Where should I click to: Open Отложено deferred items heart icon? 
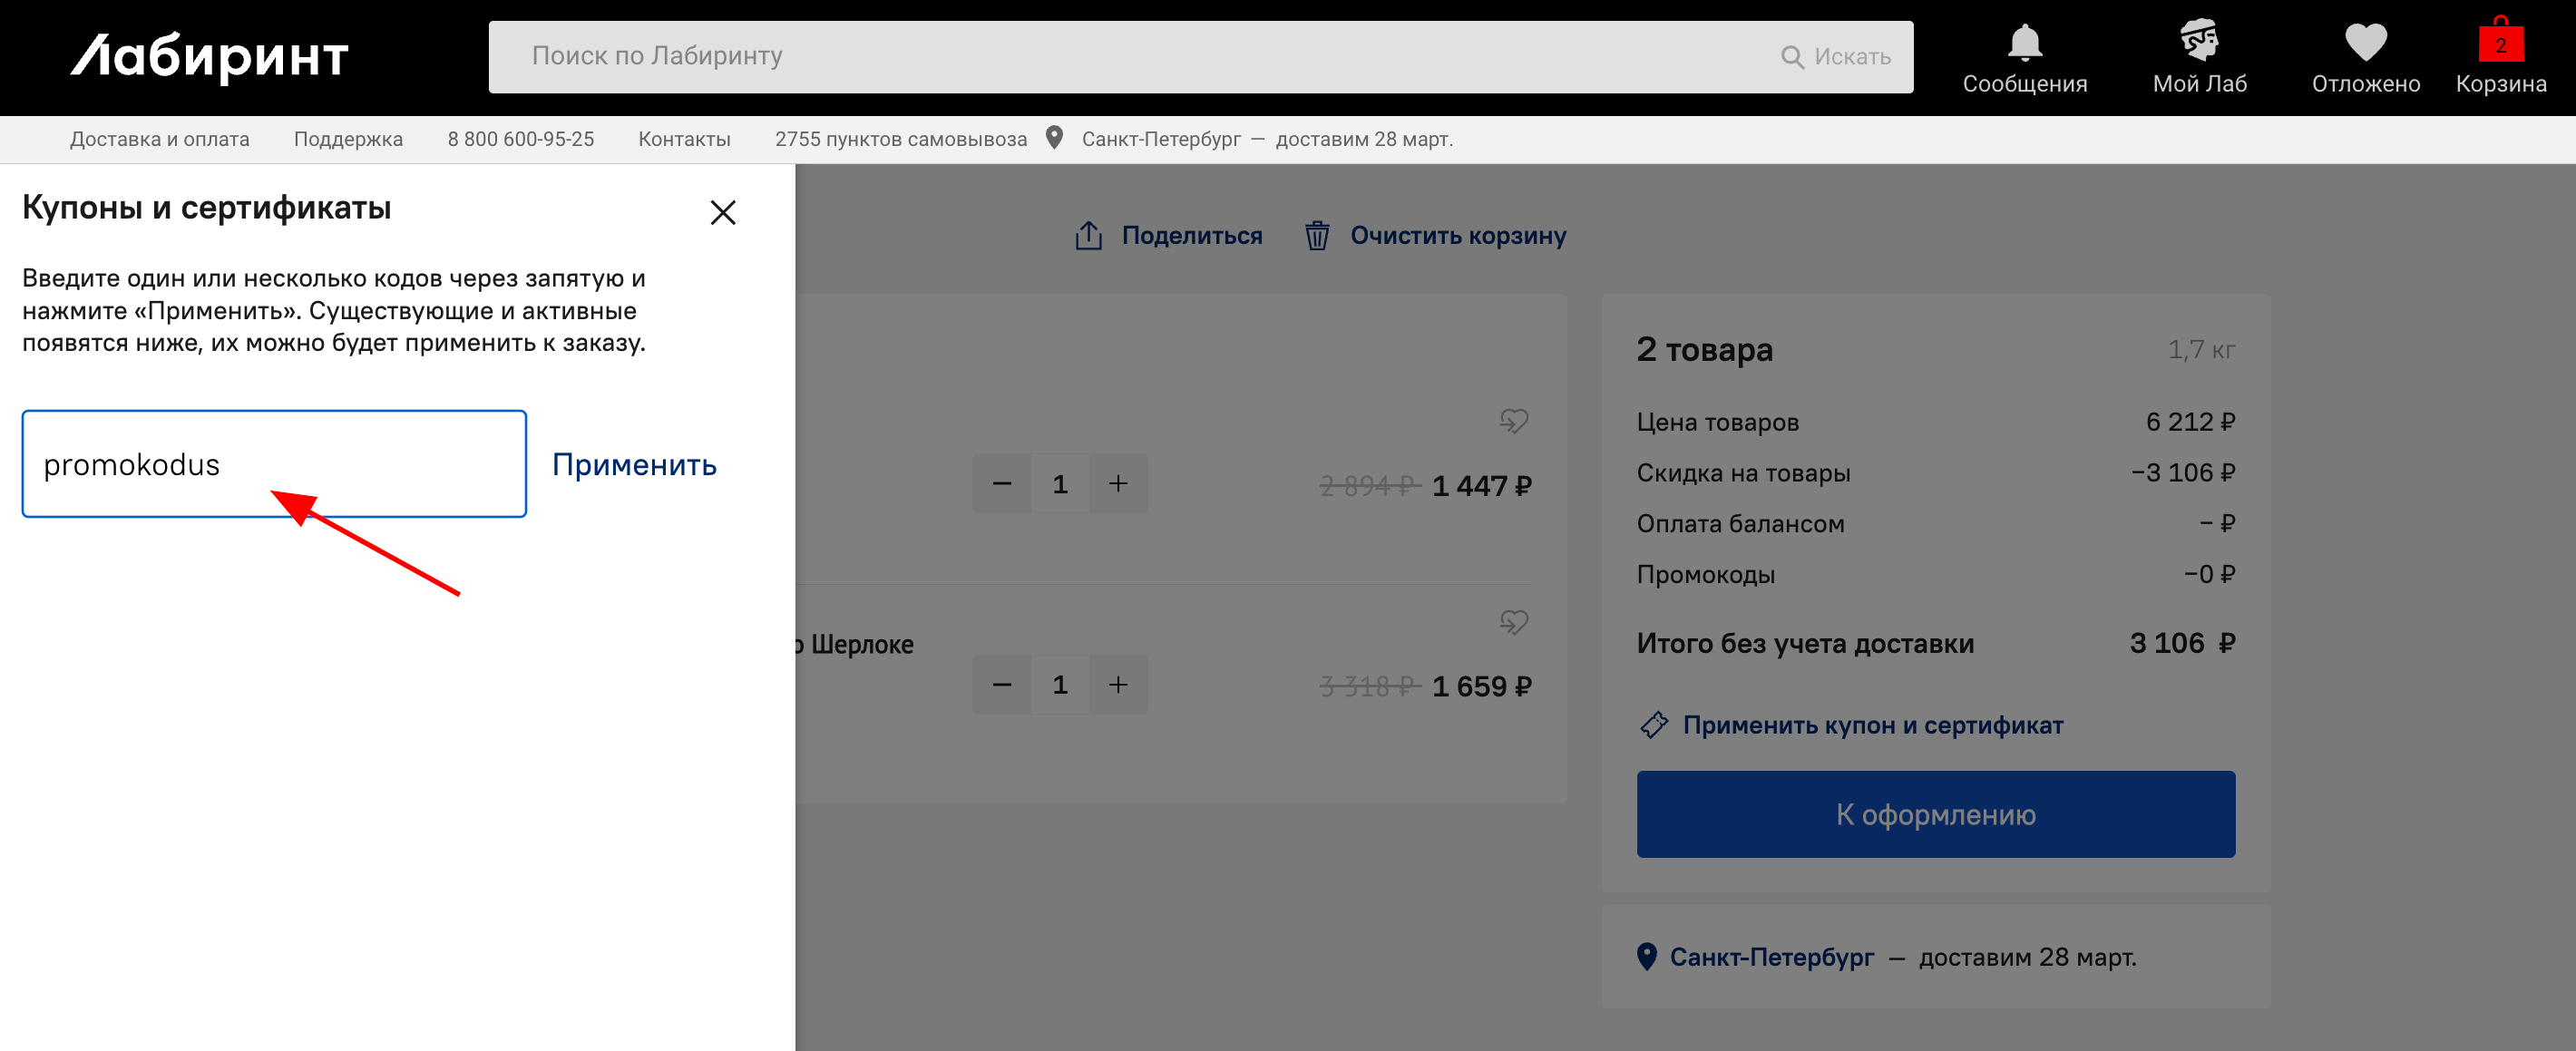point(2364,42)
